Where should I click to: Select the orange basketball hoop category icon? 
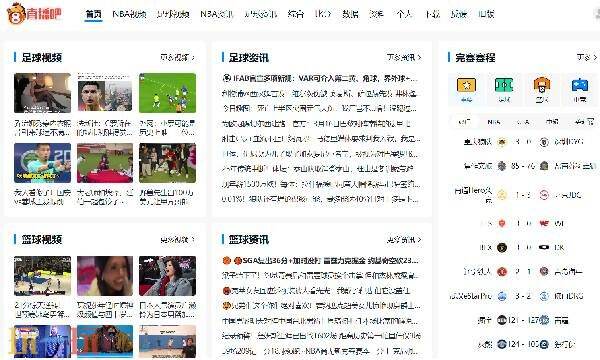(542, 85)
